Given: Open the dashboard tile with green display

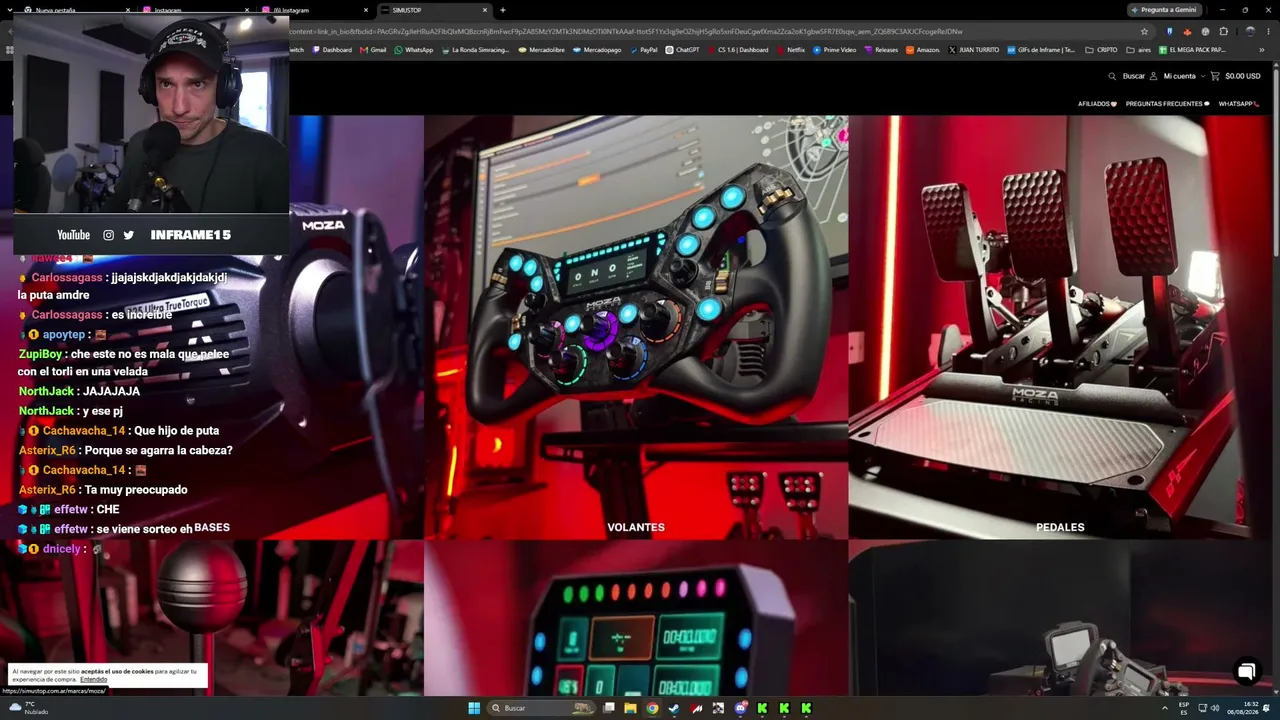Looking at the screenshot, I should [x=636, y=618].
